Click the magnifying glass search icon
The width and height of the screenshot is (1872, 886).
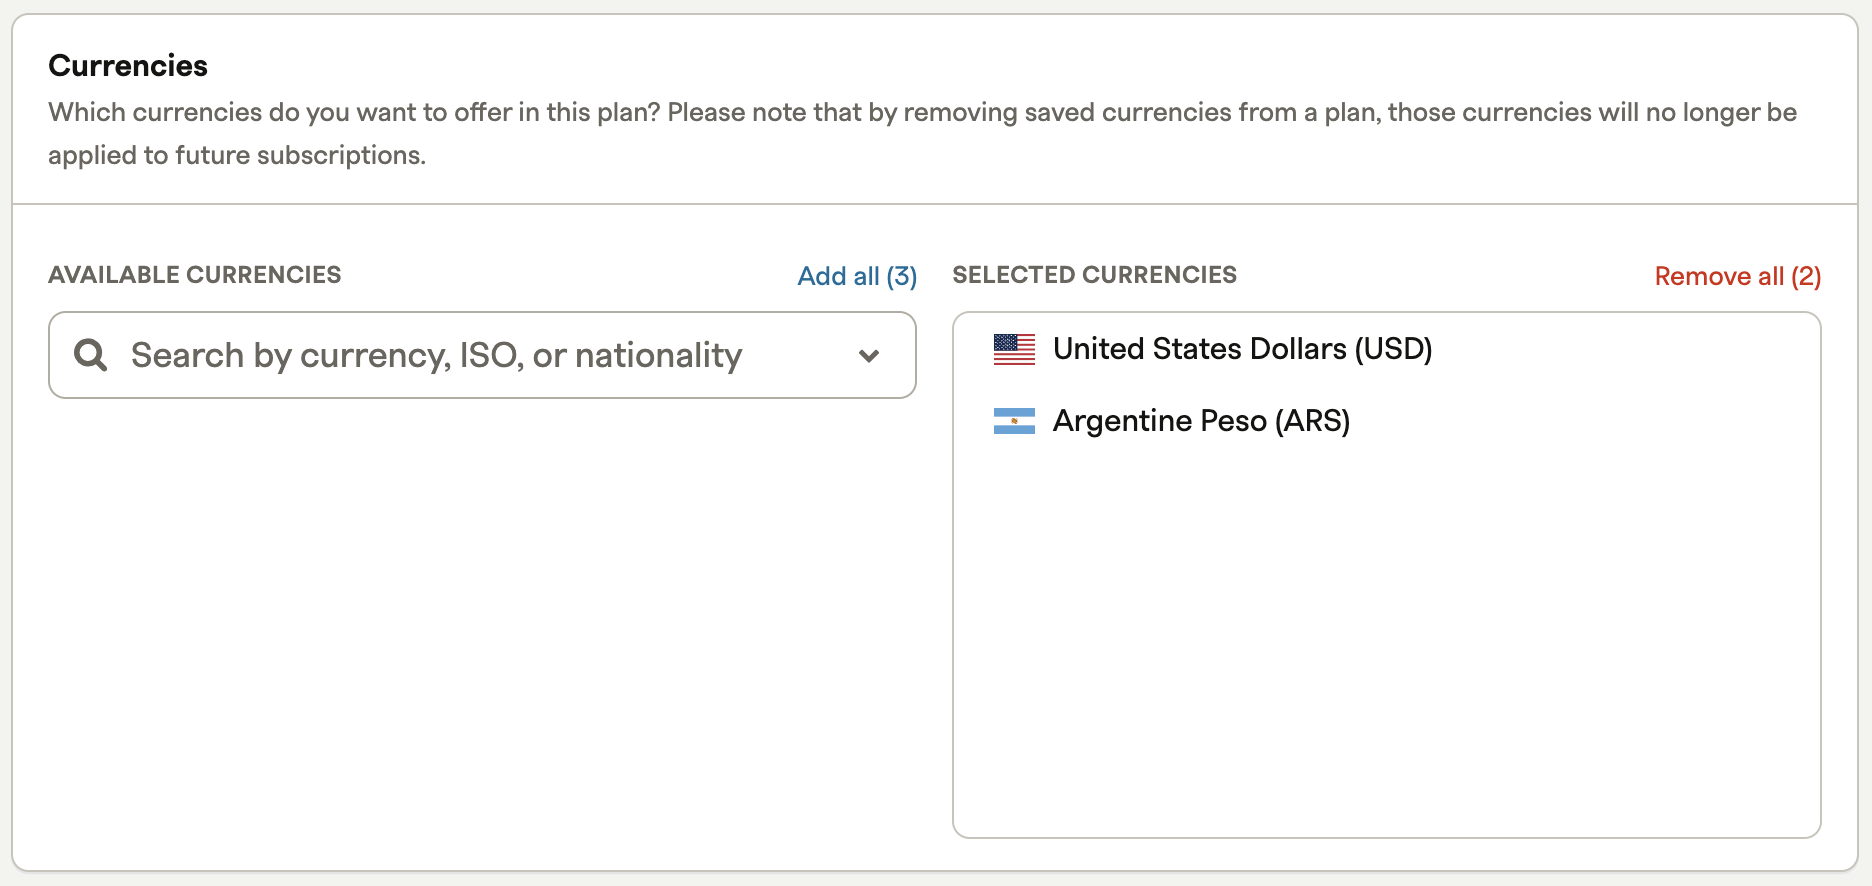click(x=91, y=354)
